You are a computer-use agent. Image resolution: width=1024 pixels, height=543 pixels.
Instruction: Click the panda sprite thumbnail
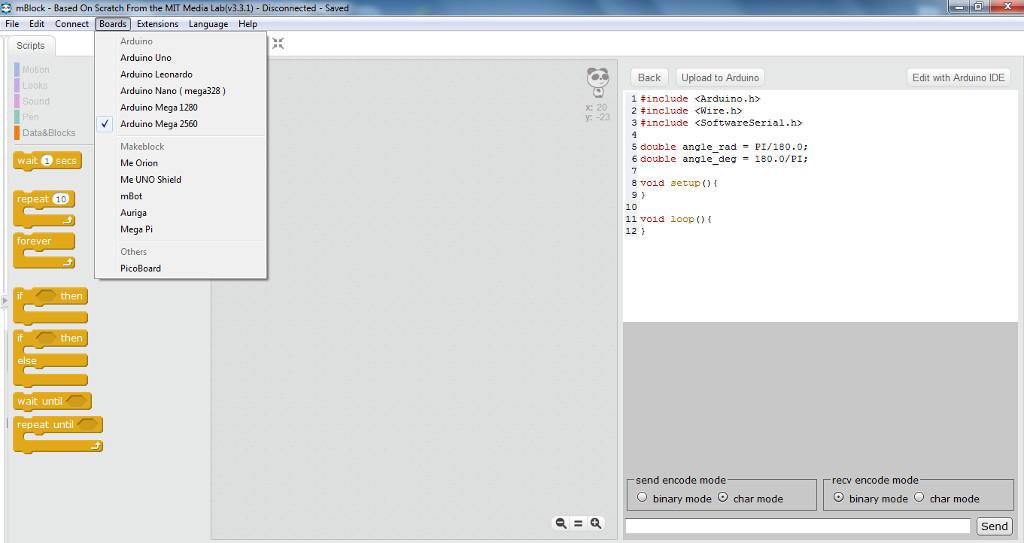(x=598, y=82)
